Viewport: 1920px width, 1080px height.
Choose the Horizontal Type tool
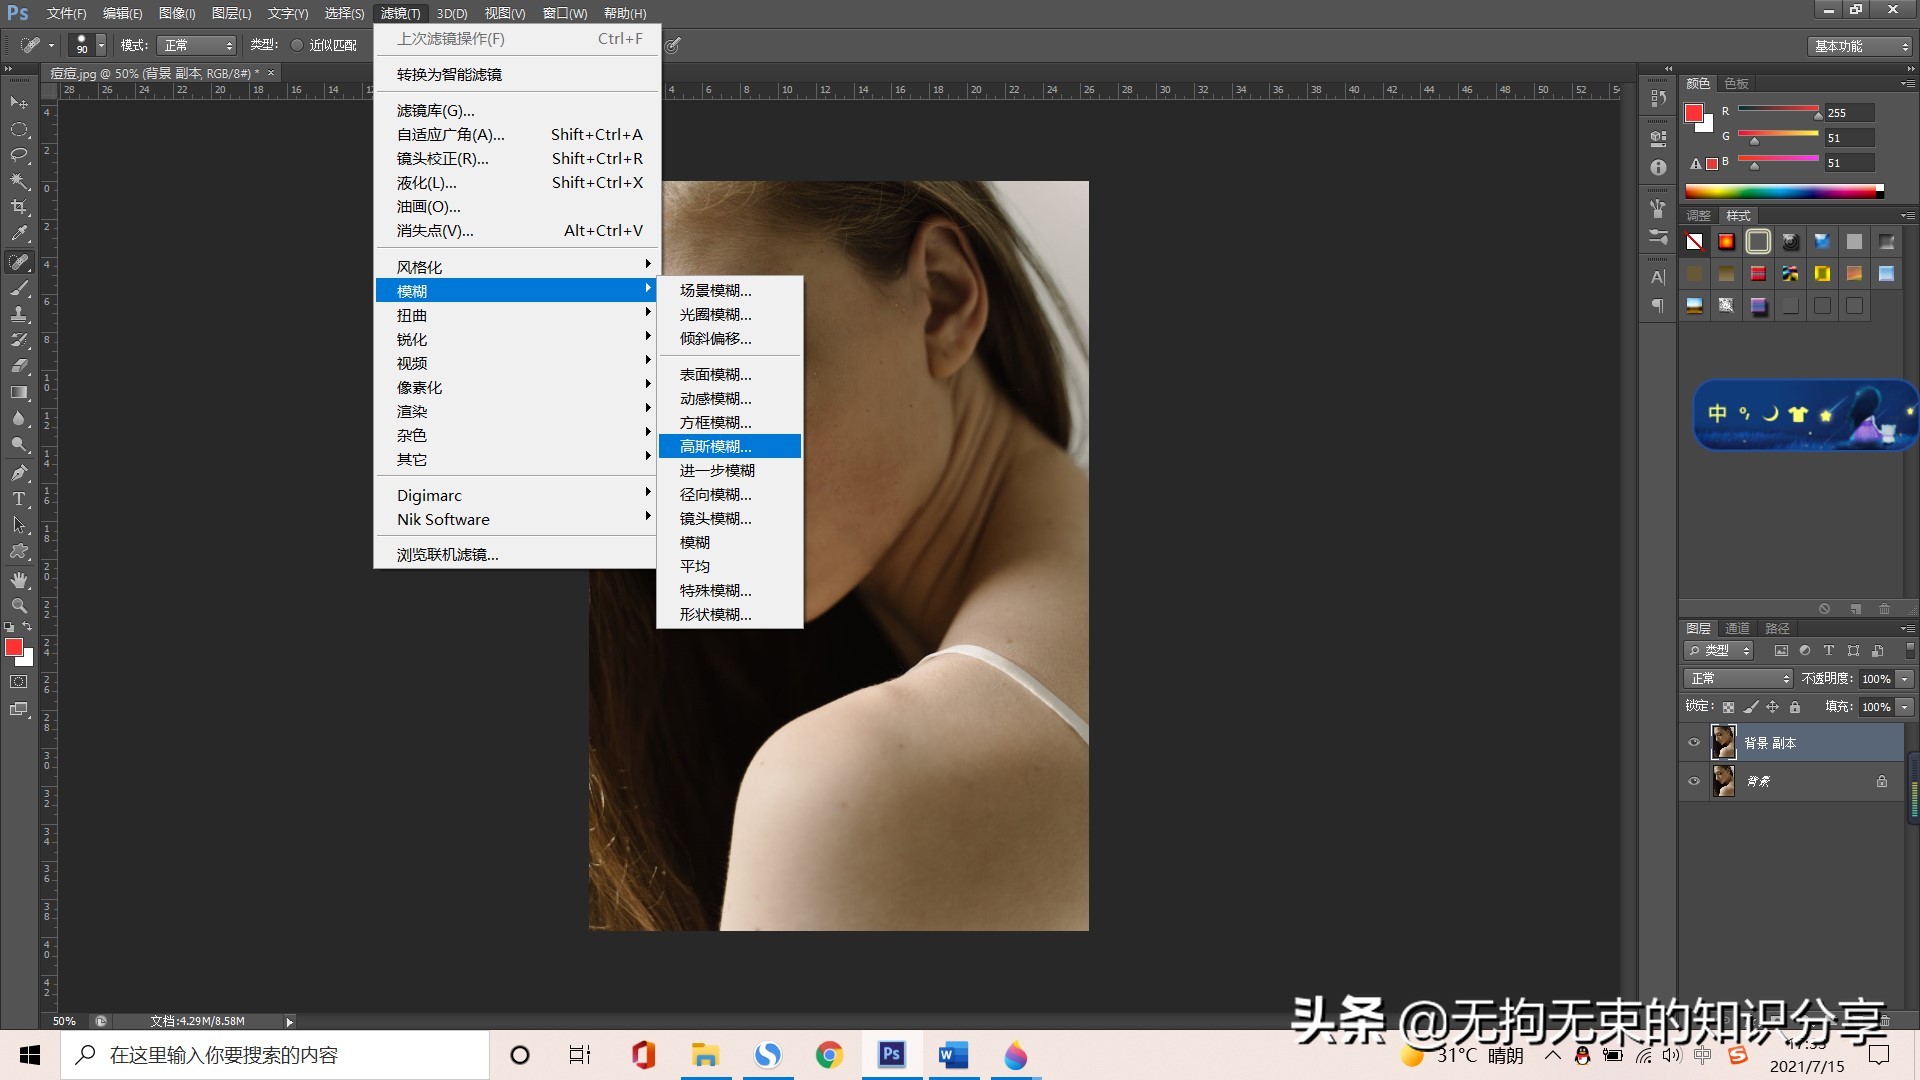pyautogui.click(x=18, y=499)
